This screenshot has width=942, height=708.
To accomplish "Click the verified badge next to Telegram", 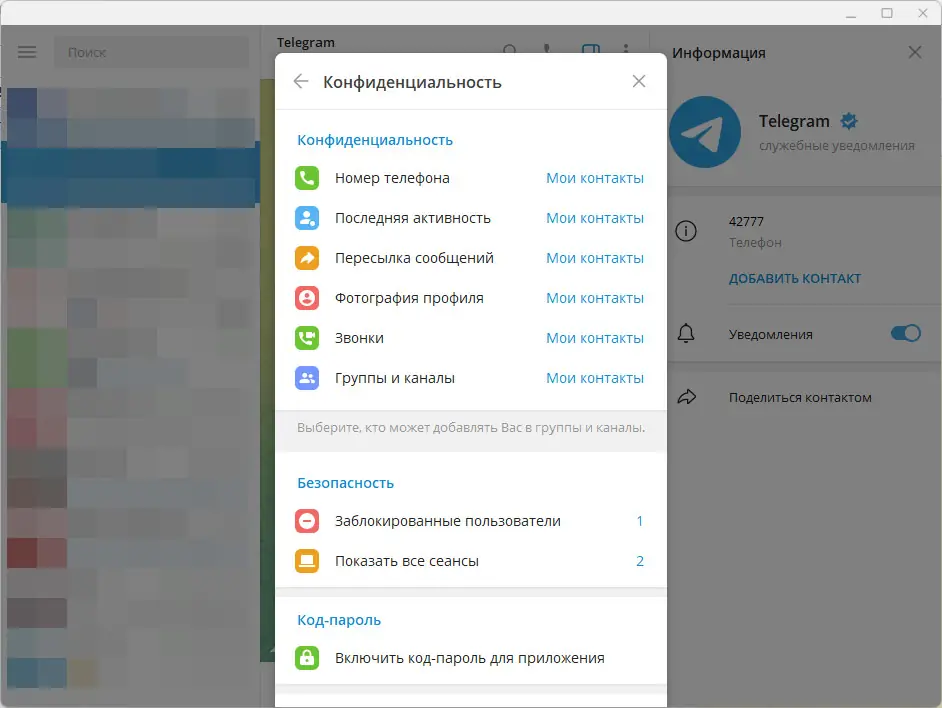I will (x=849, y=121).
